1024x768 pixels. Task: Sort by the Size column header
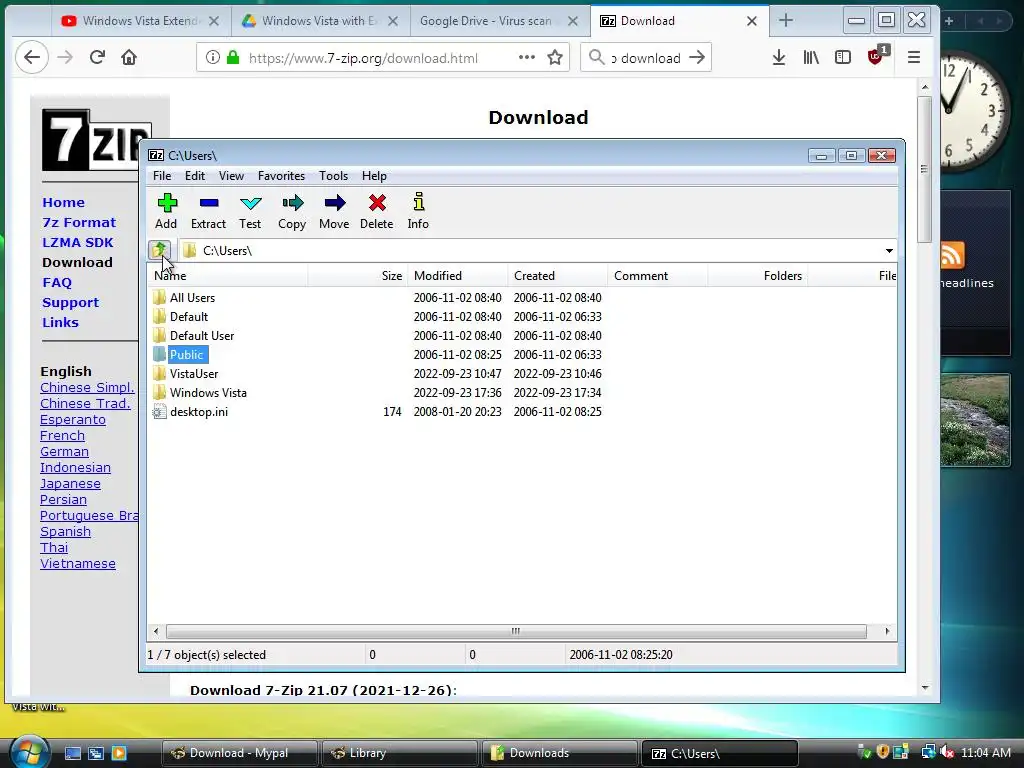(358, 276)
